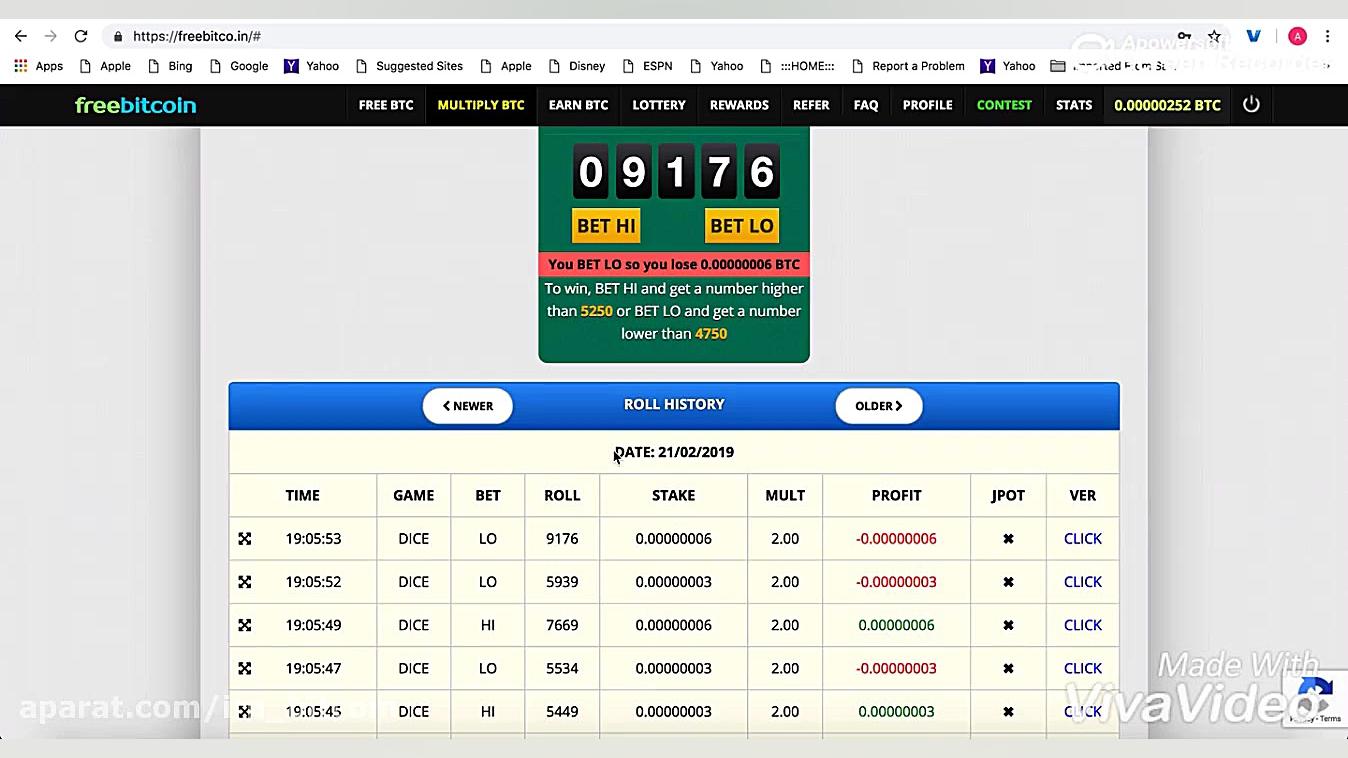This screenshot has height=758, width=1348.
Task: Click the power logout icon
Action: (x=1251, y=104)
